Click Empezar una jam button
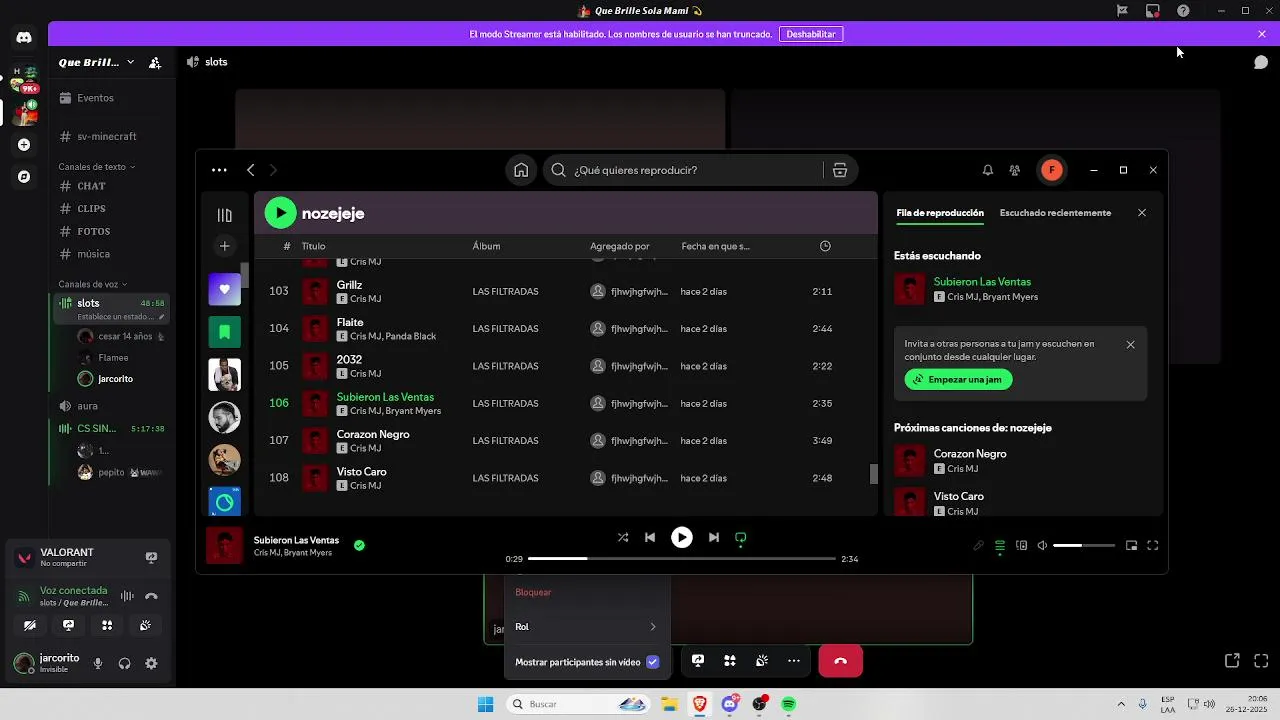Screen dimensions: 1280x720 959,380
